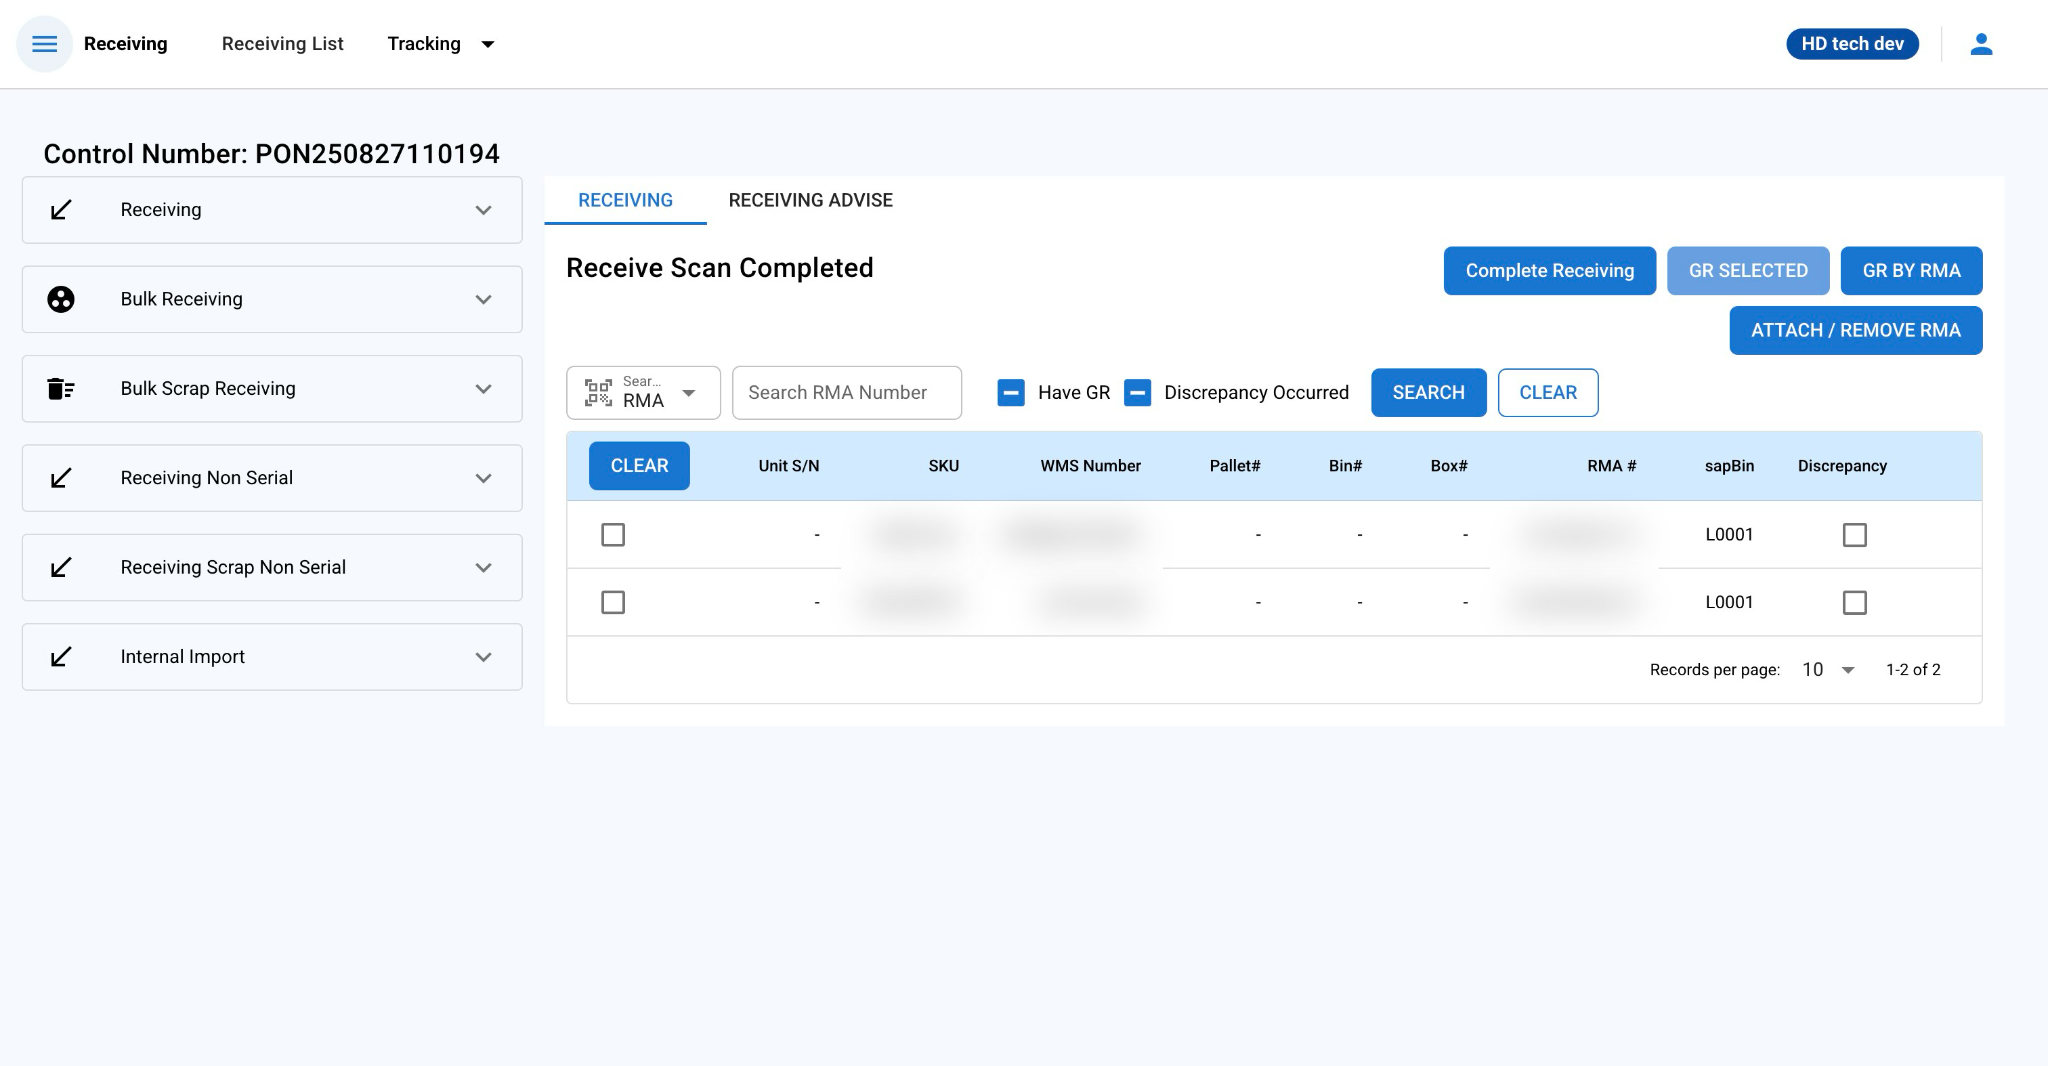The width and height of the screenshot is (2048, 1066).
Task: Open Receiving List from top navigation
Action: pyautogui.click(x=282, y=44)
